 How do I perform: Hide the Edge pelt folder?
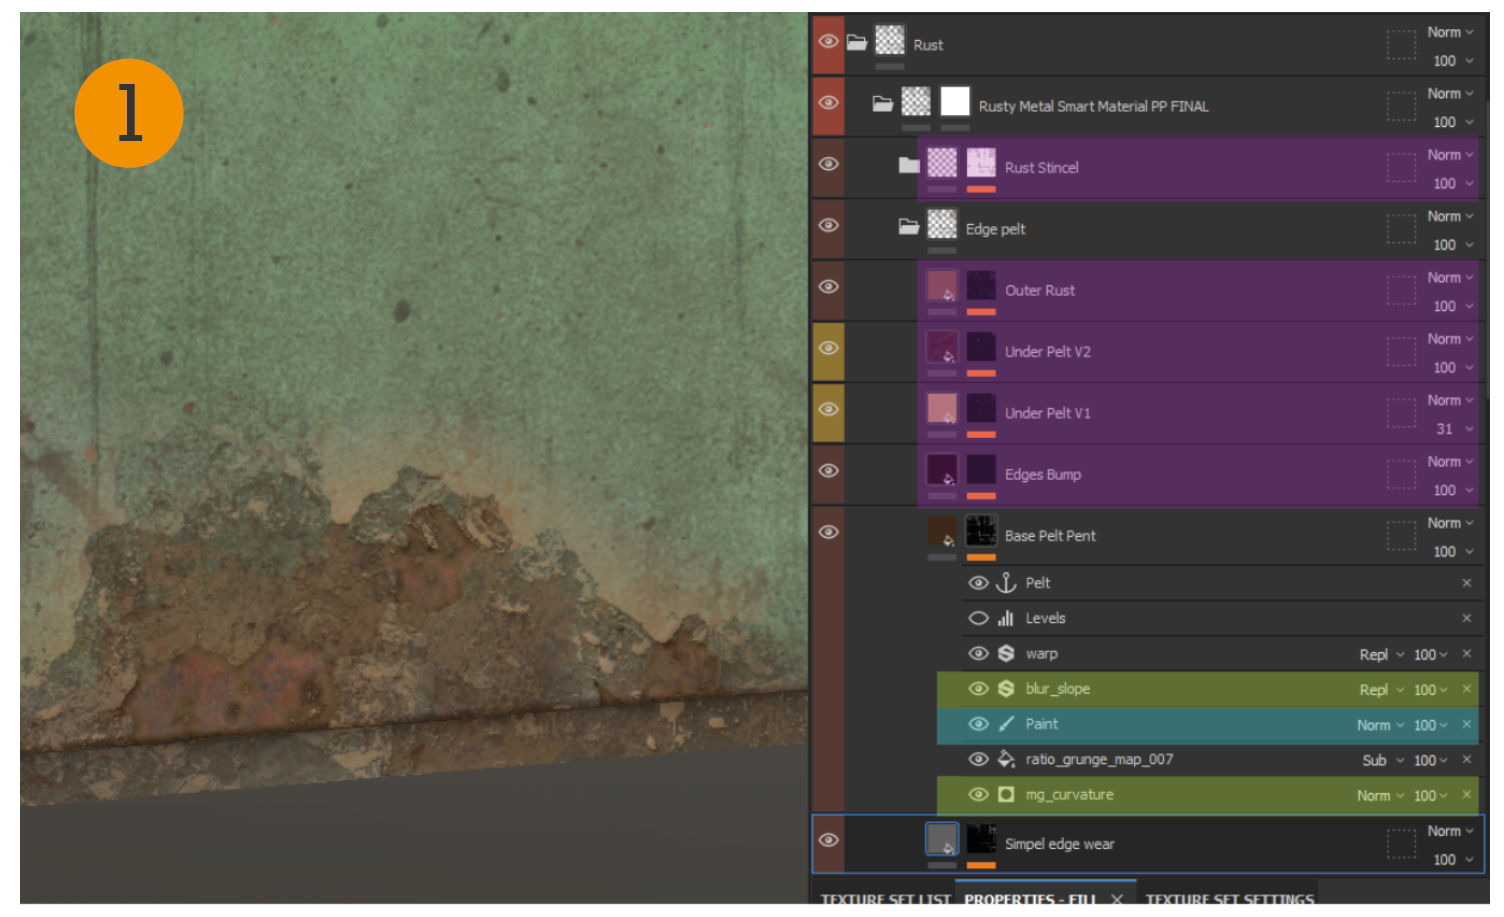pos(828,226)
